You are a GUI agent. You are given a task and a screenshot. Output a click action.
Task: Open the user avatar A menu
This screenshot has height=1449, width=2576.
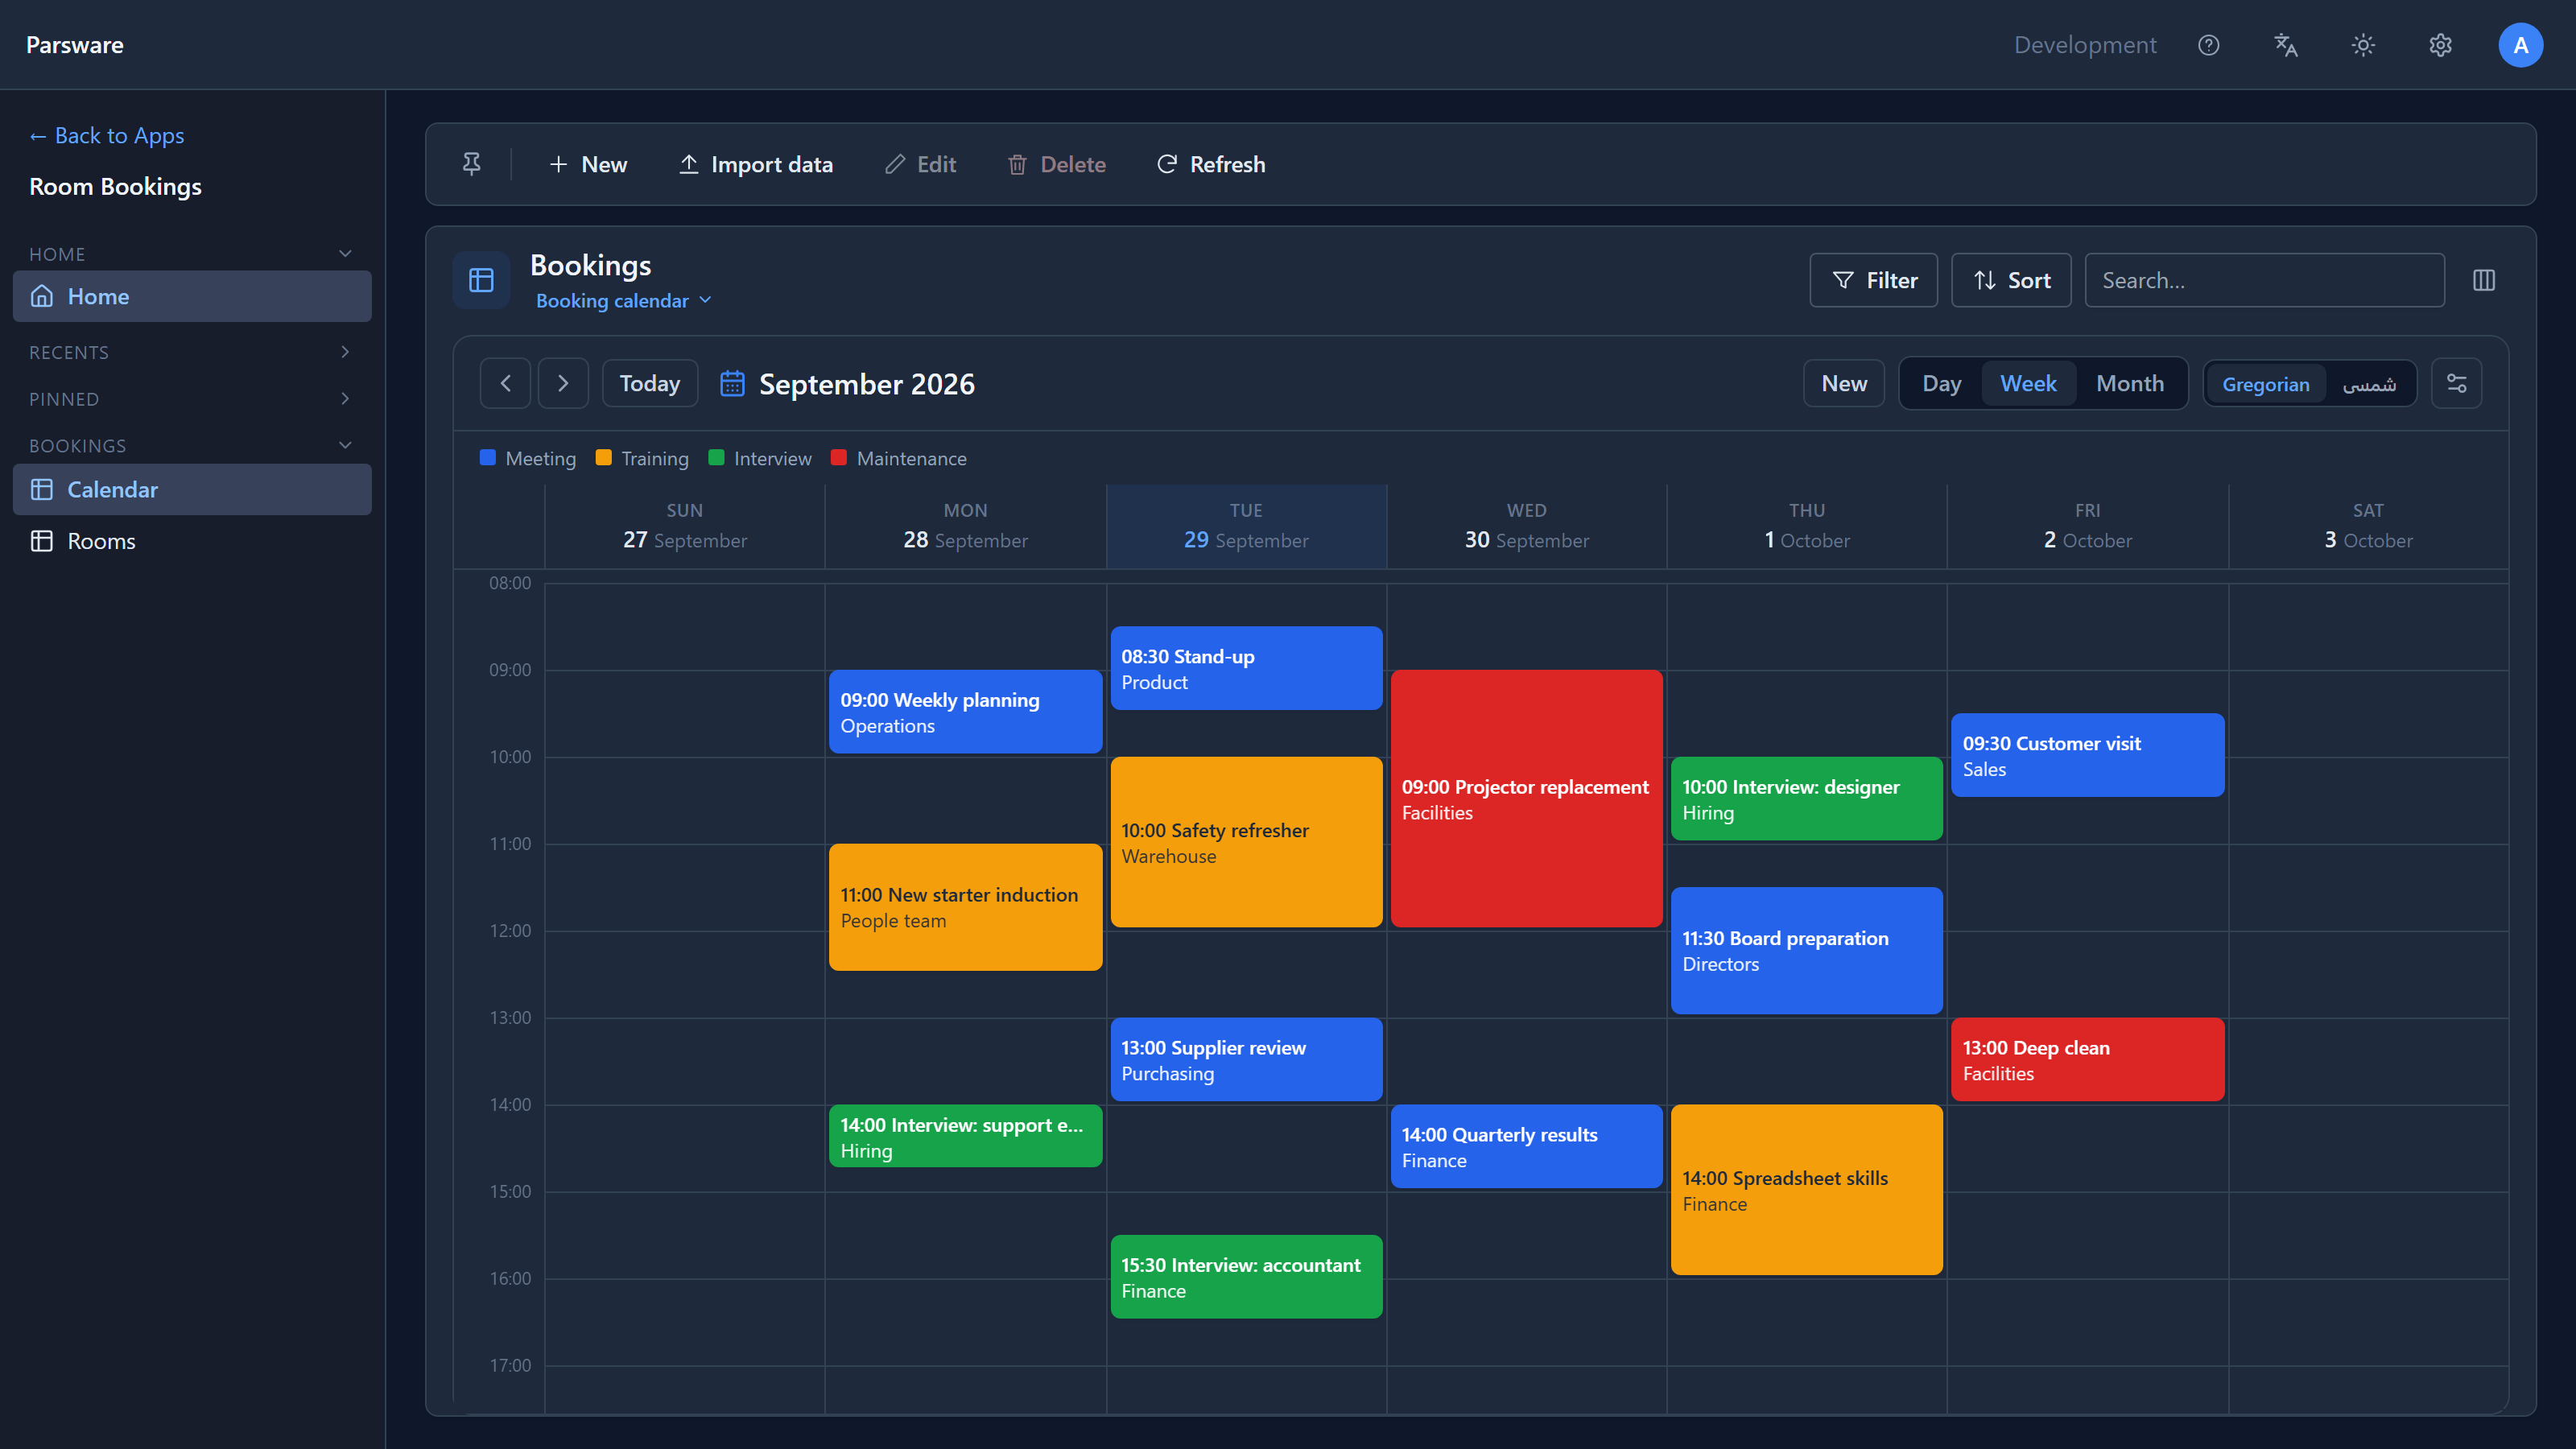(x=2520, y=45)
